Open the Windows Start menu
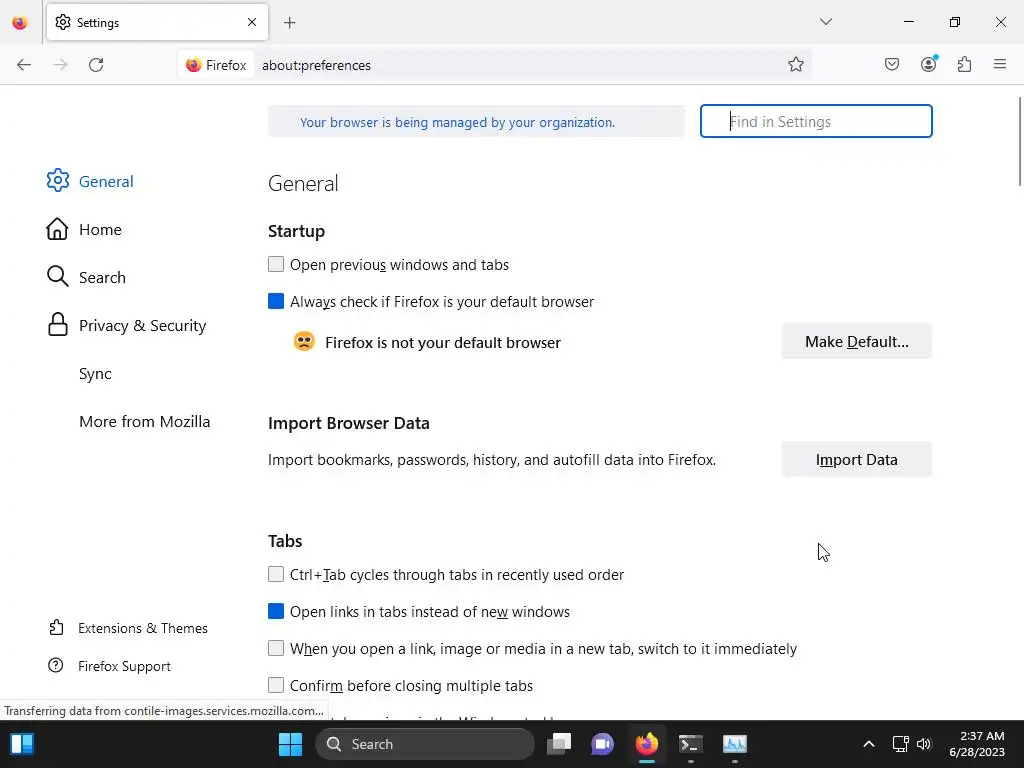This screenshot has height=768, width=1024. 290,744
